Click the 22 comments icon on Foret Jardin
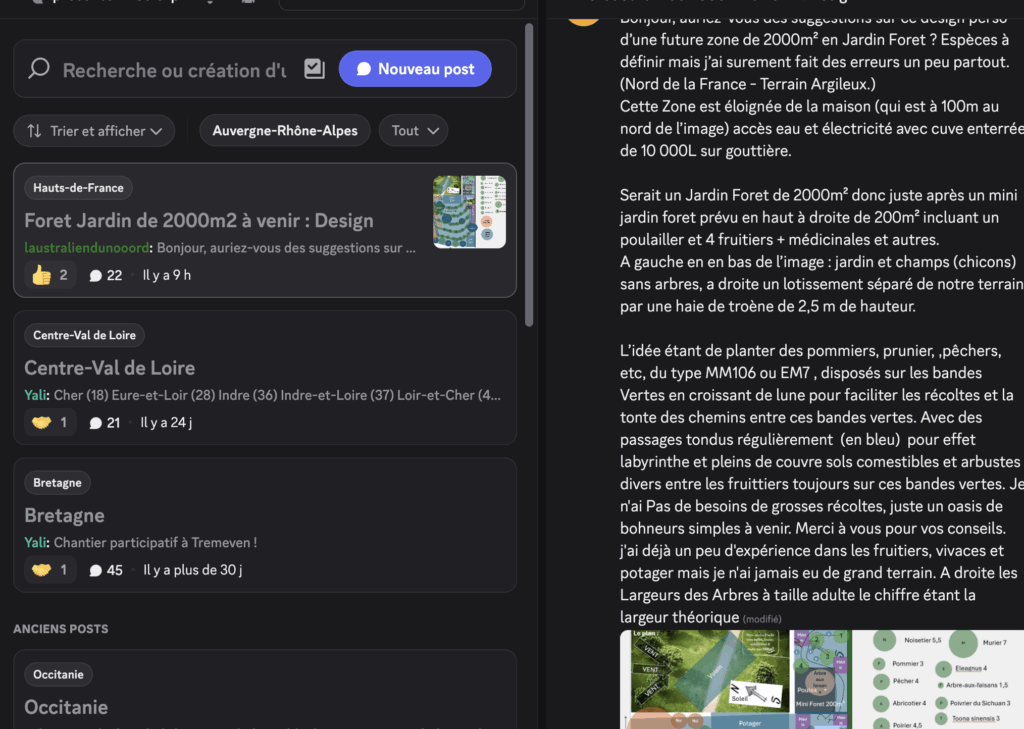 tap(95, 276)
